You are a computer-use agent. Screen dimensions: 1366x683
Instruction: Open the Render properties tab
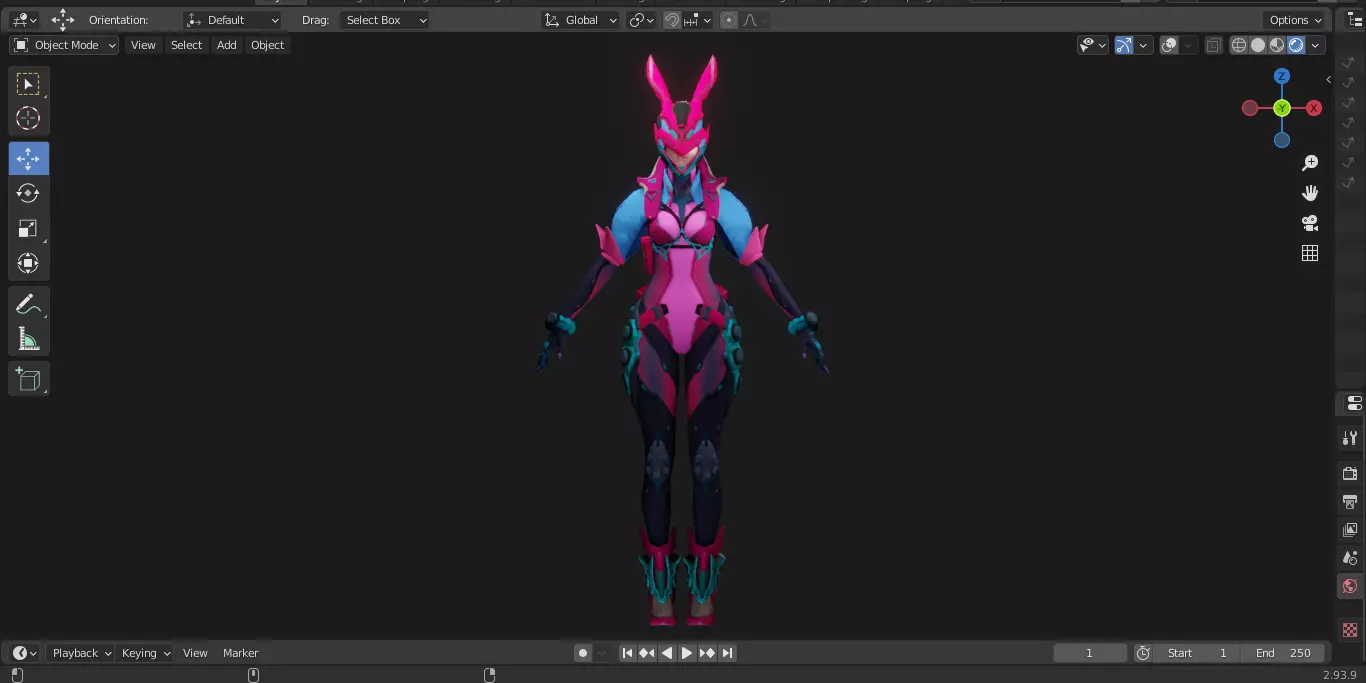1350,473
